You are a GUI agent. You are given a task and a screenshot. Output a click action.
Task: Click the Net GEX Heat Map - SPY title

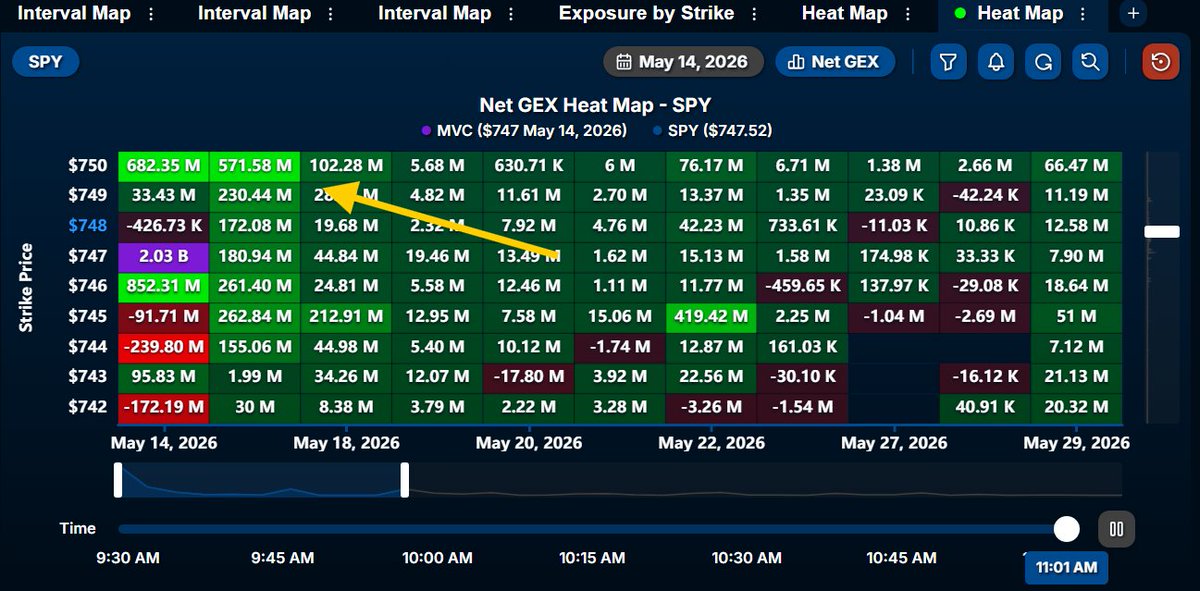click(595, 105)
